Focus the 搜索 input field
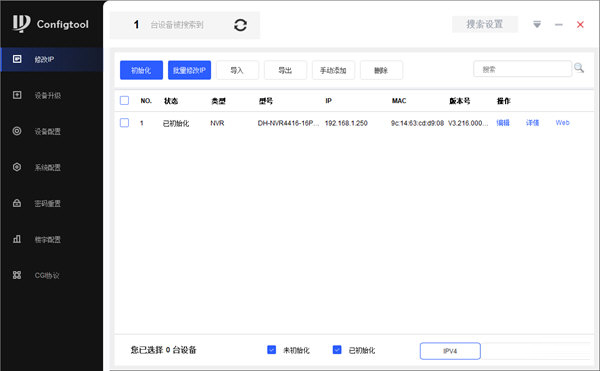Image resolution: width=600 pixels, height=371 pixels. click(x=522, y=69)
